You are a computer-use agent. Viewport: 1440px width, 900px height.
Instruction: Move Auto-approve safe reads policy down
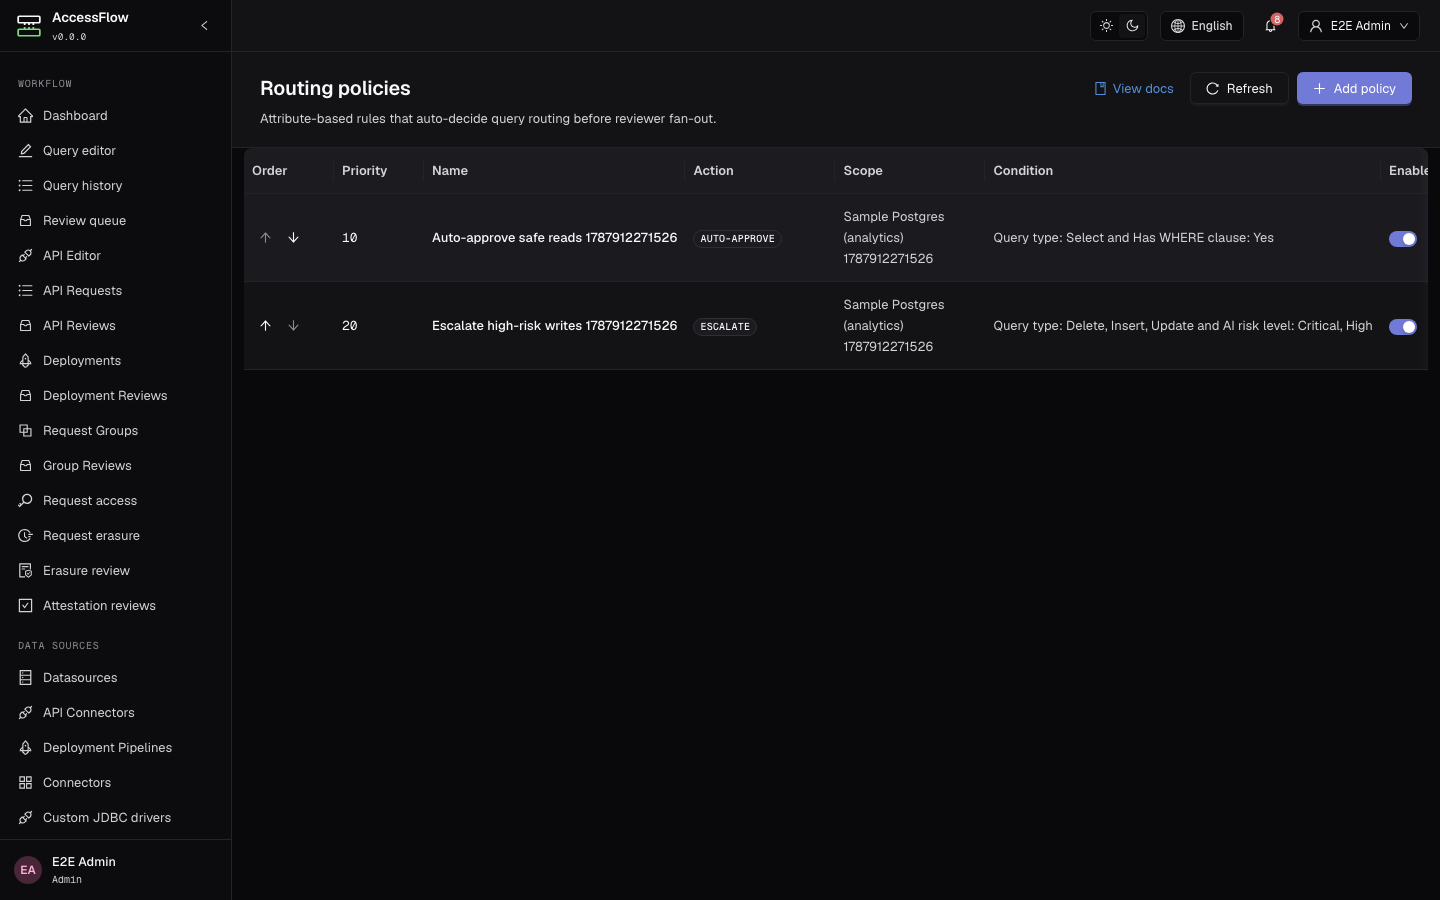coord(293,238)
